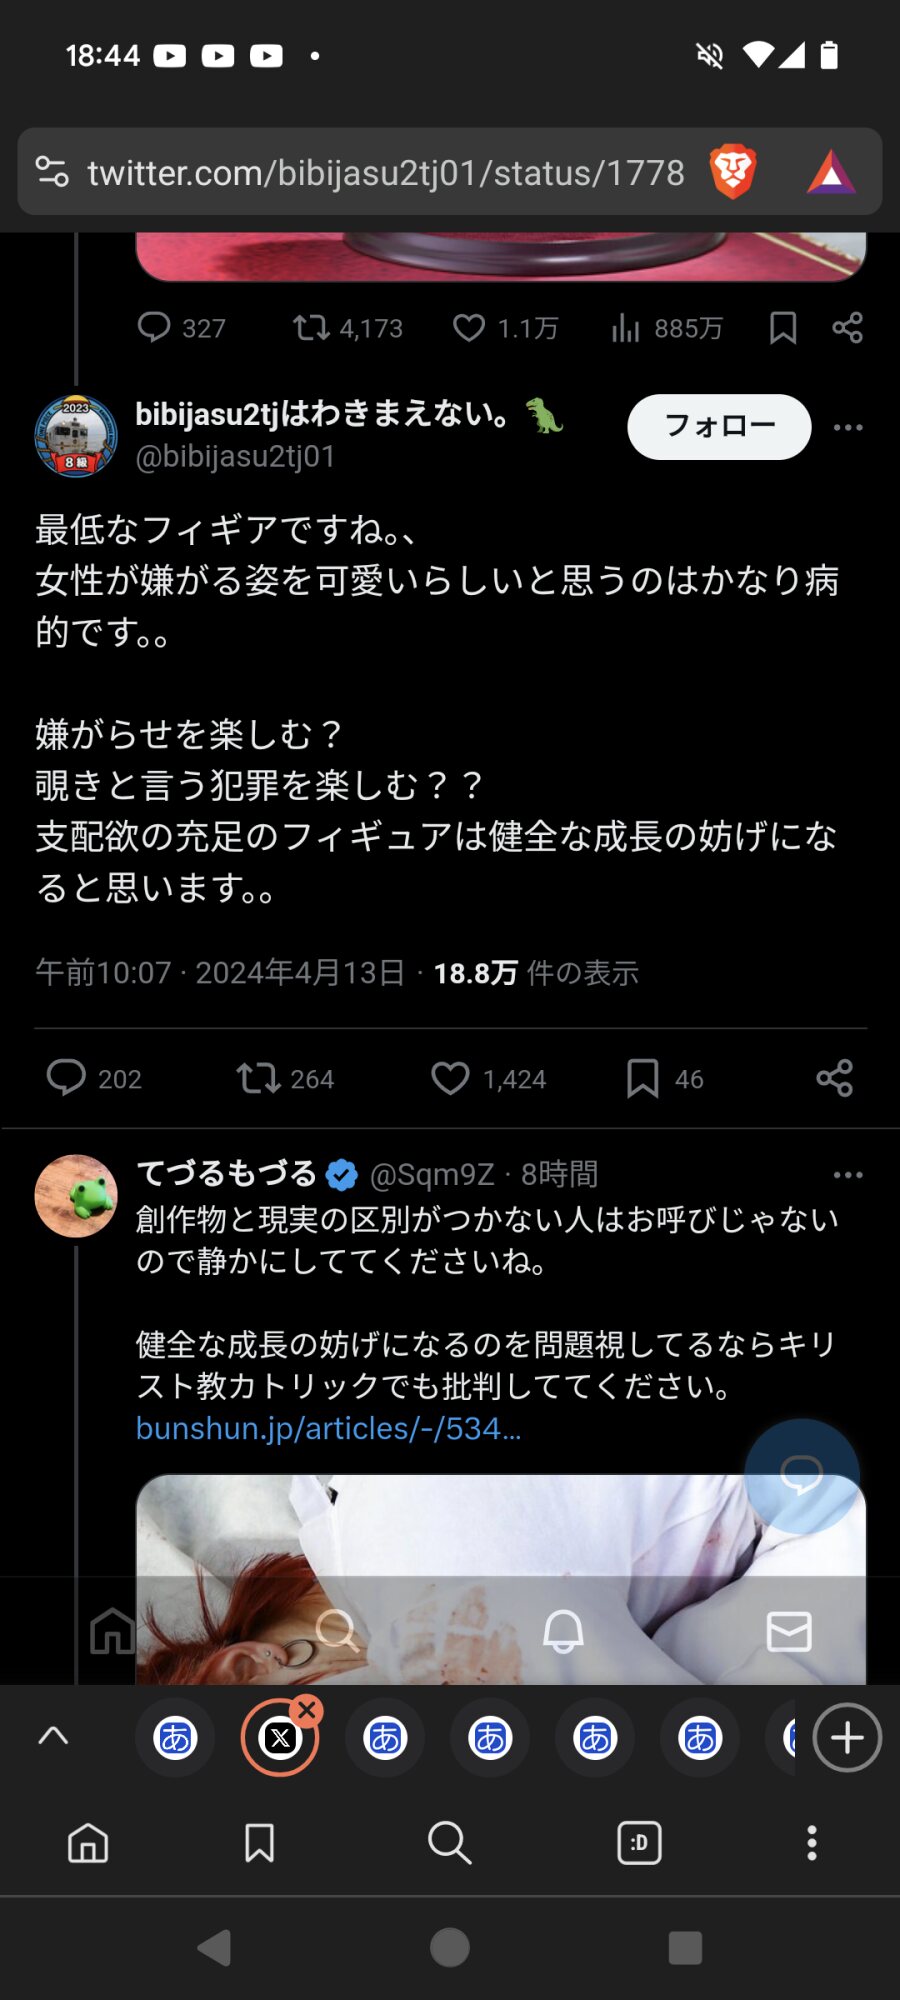Open the browser three-dot menu
Screen dimensions: 900x2000
[x=811, y=1842]
